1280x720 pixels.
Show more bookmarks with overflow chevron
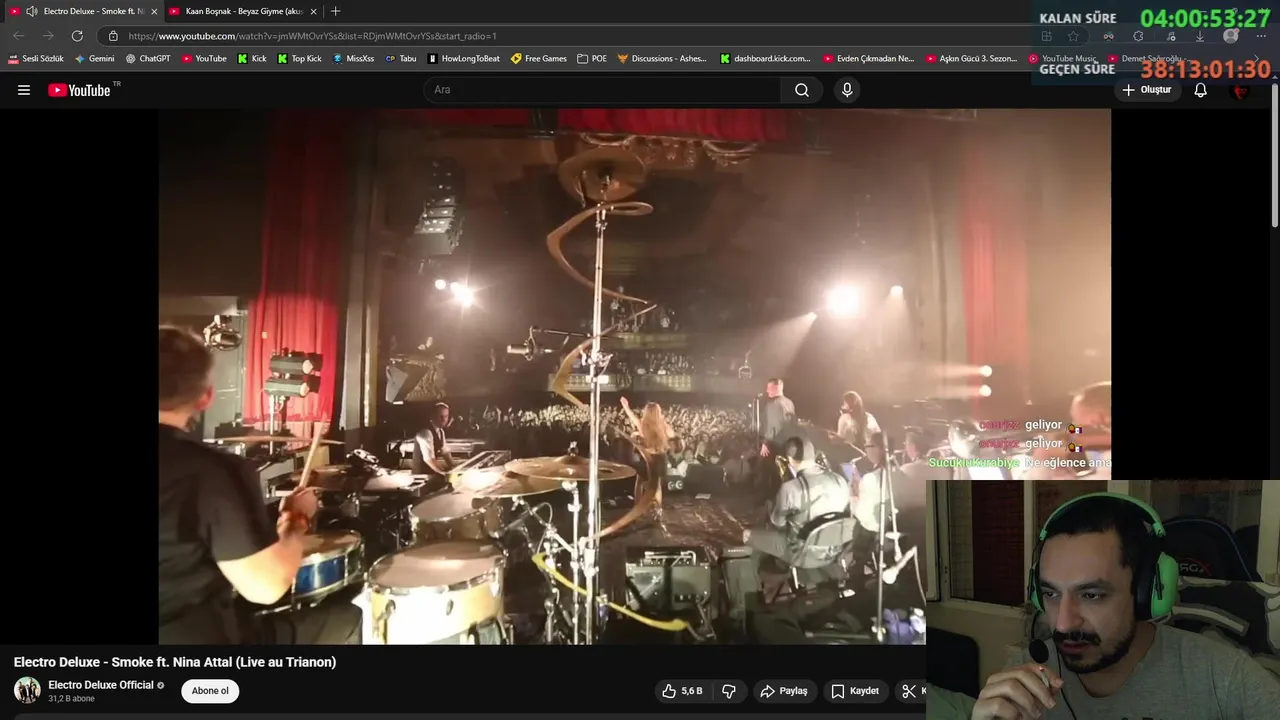1258,59
